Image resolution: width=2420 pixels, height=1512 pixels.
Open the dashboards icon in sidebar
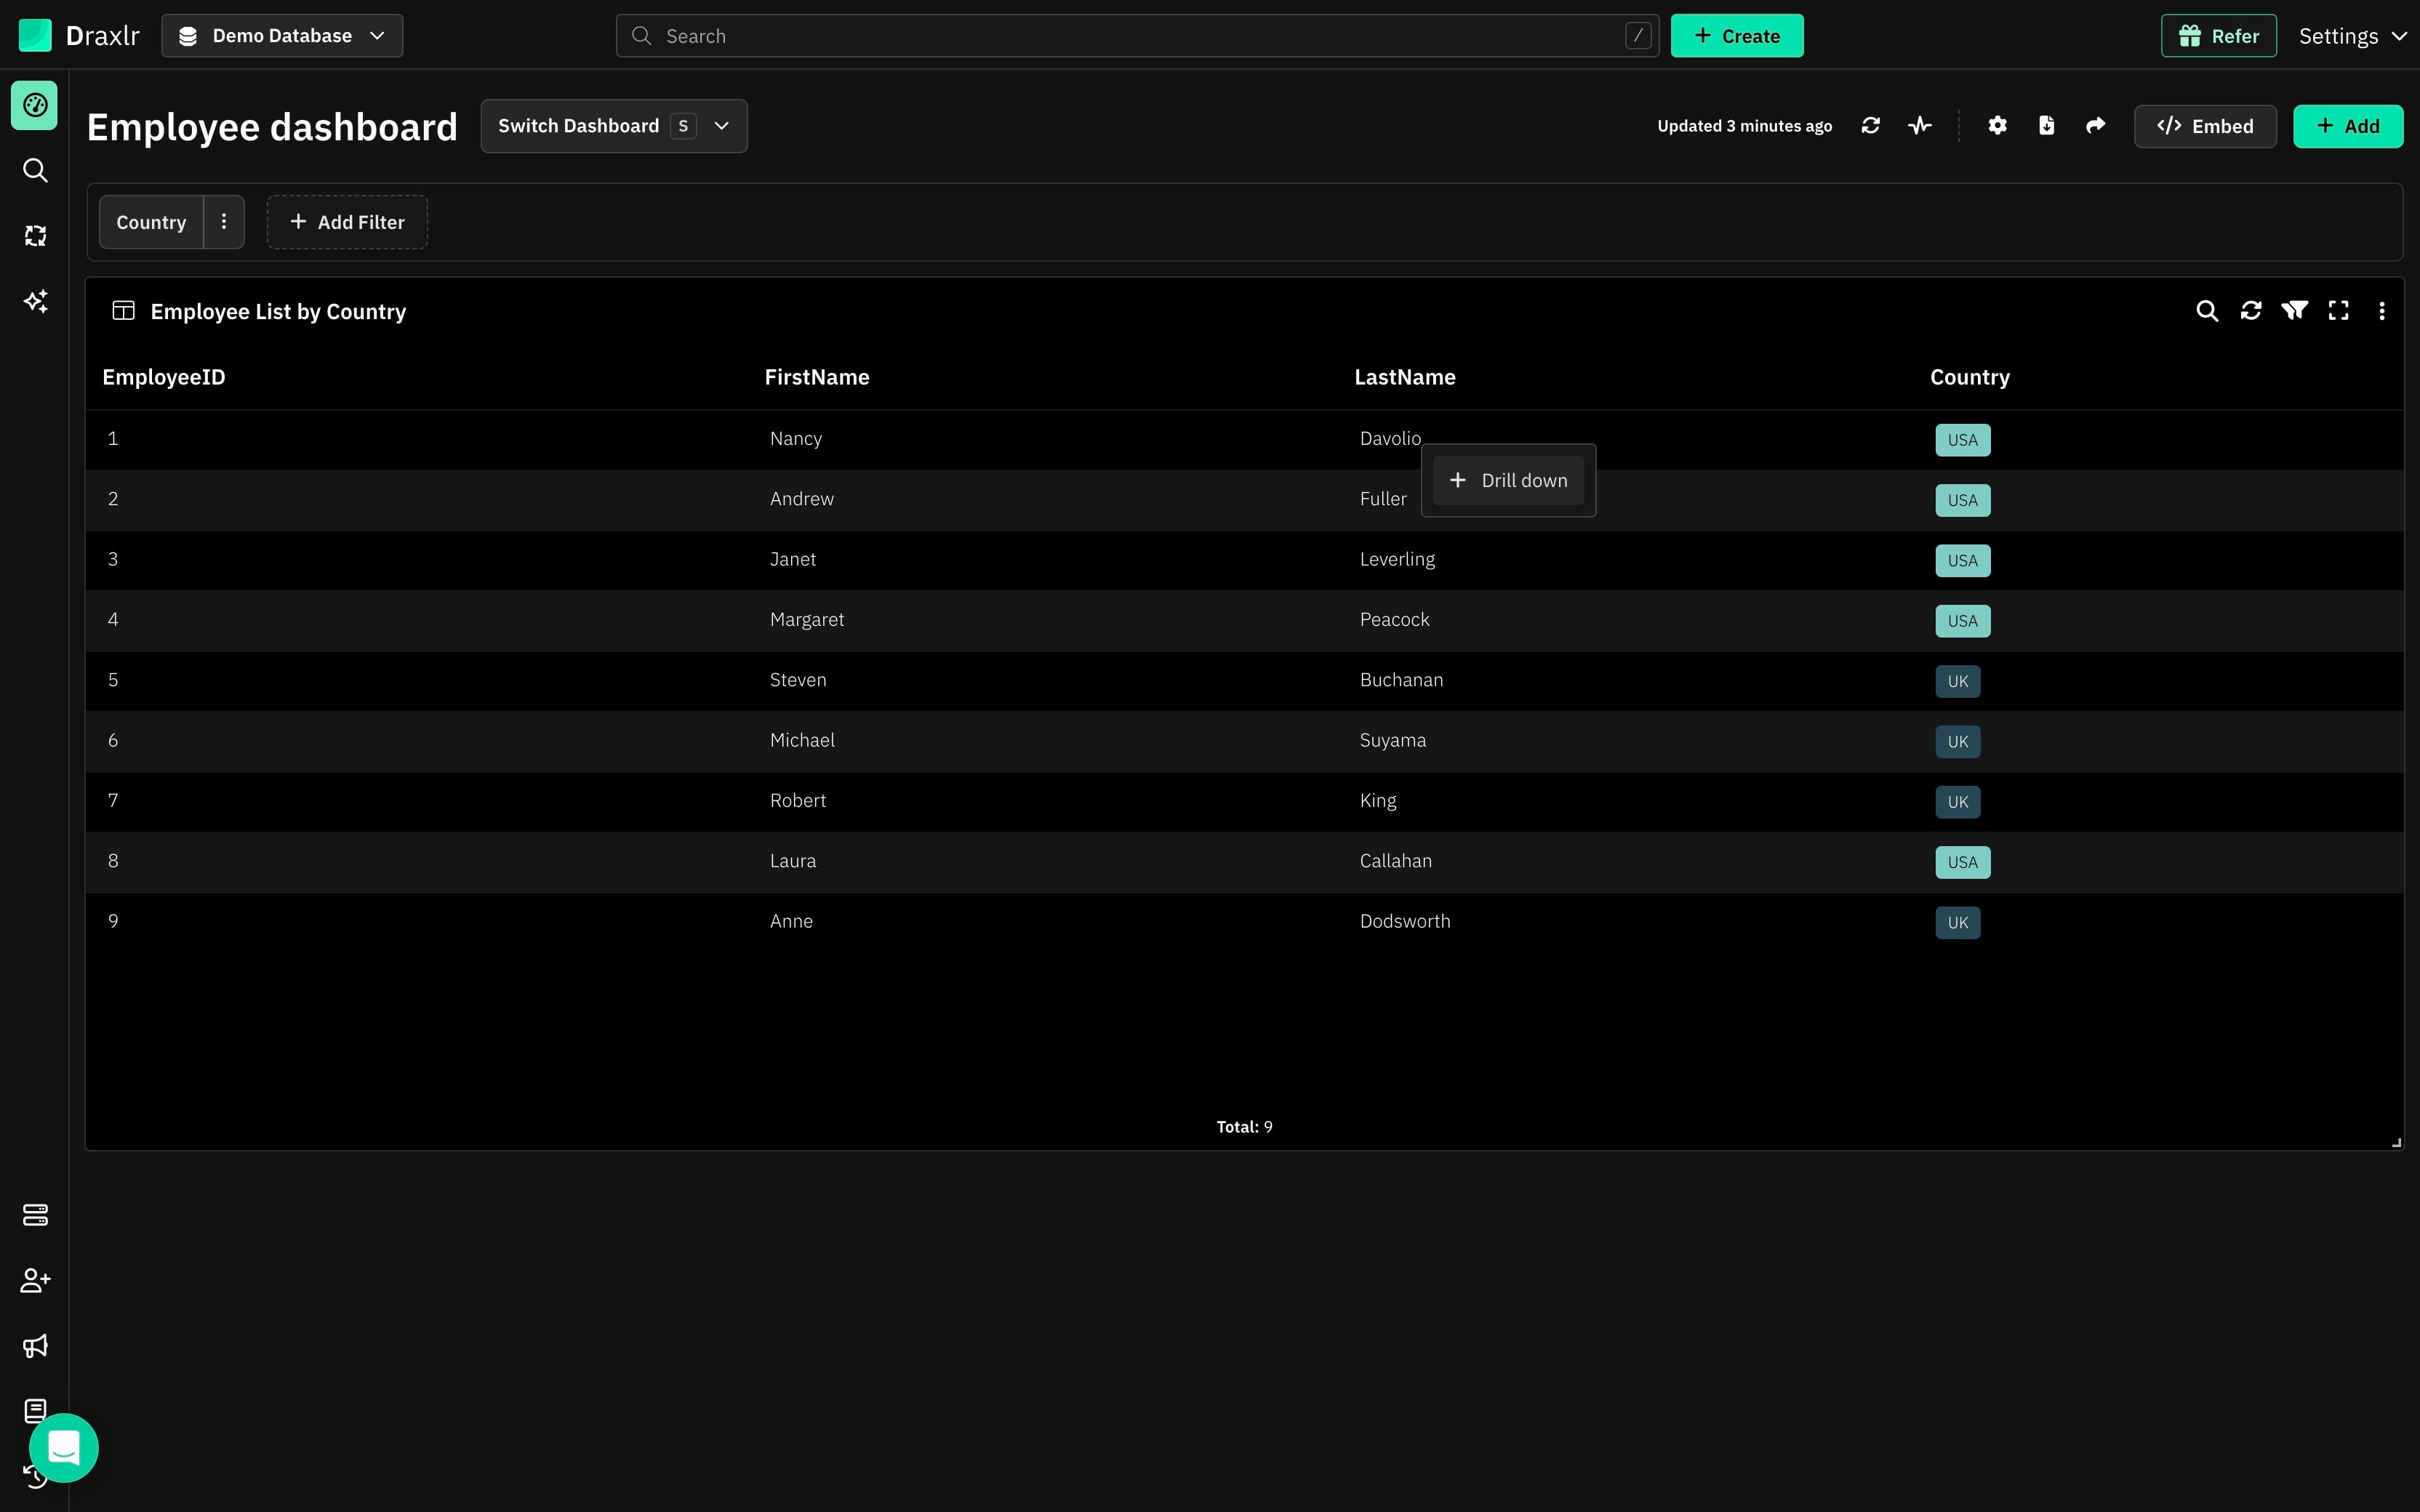[35, 105]
